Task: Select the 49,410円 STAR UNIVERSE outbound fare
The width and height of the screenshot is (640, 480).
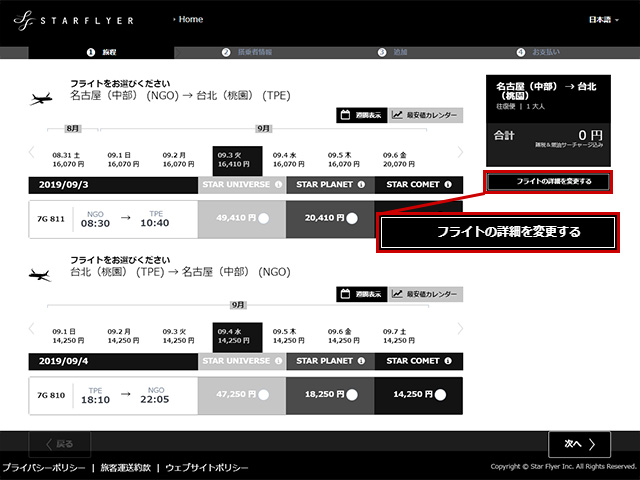Action: pos(264,219)
